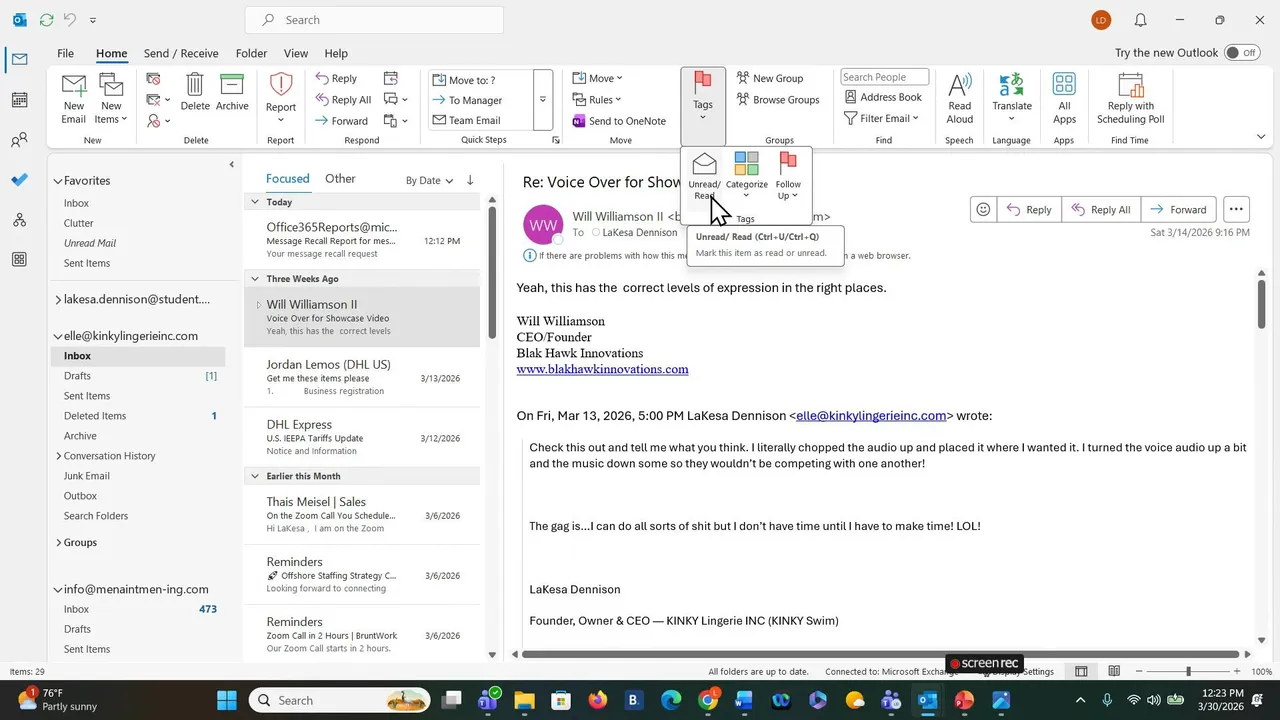
Task: Click Reply All in the reading pane header
Action: tap(1100, 209)
